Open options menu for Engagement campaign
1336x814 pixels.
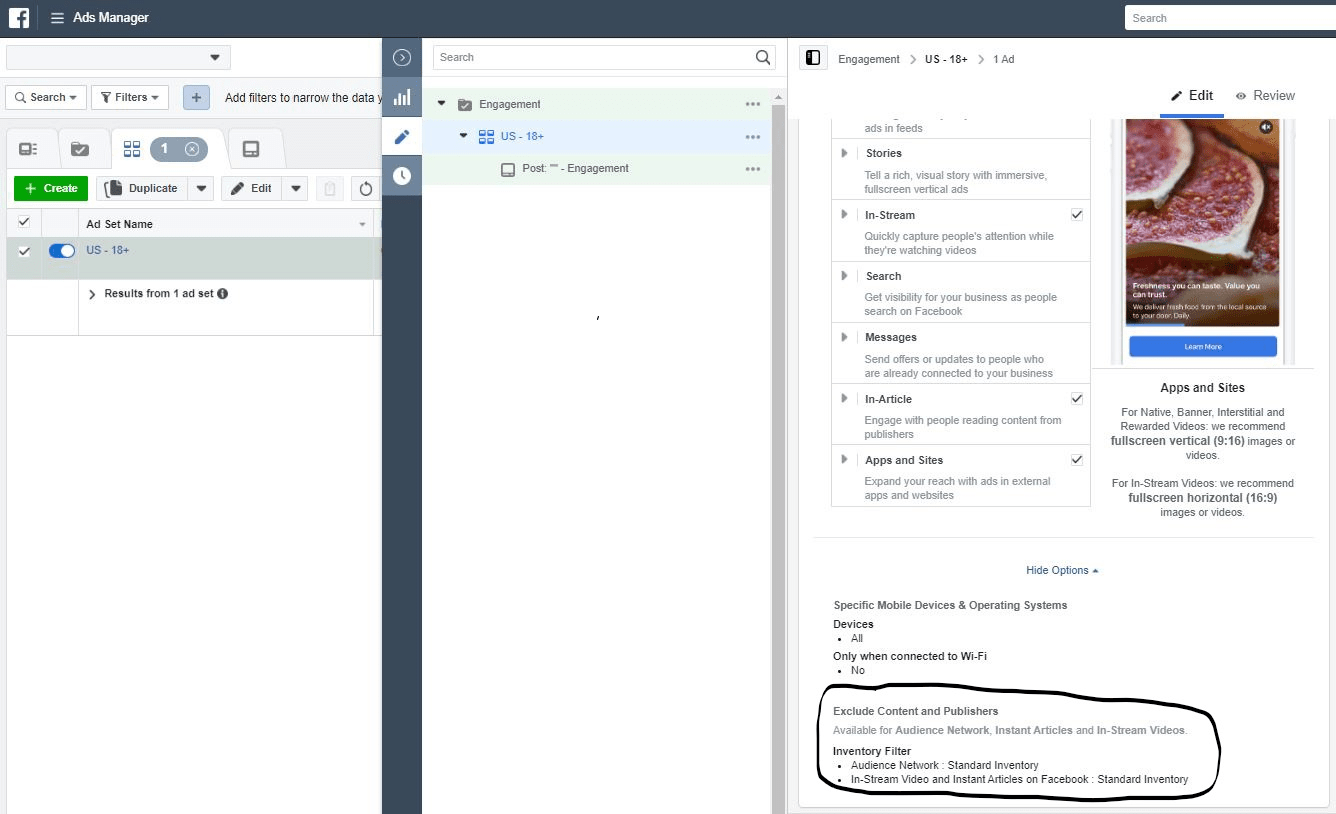(752, 104)
